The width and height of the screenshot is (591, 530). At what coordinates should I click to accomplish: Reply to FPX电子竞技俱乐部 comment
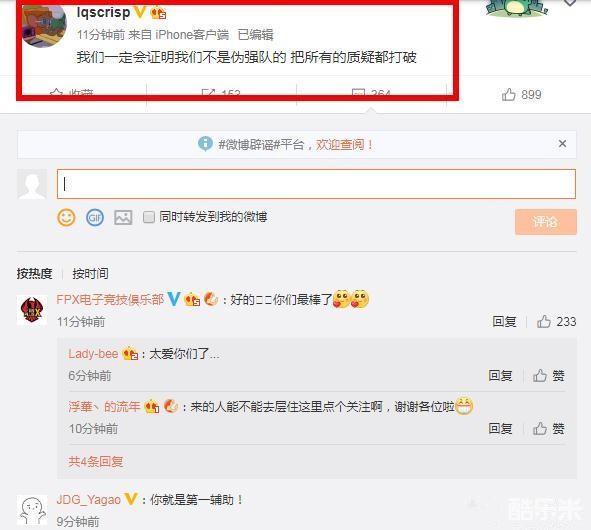click(504, 322)
